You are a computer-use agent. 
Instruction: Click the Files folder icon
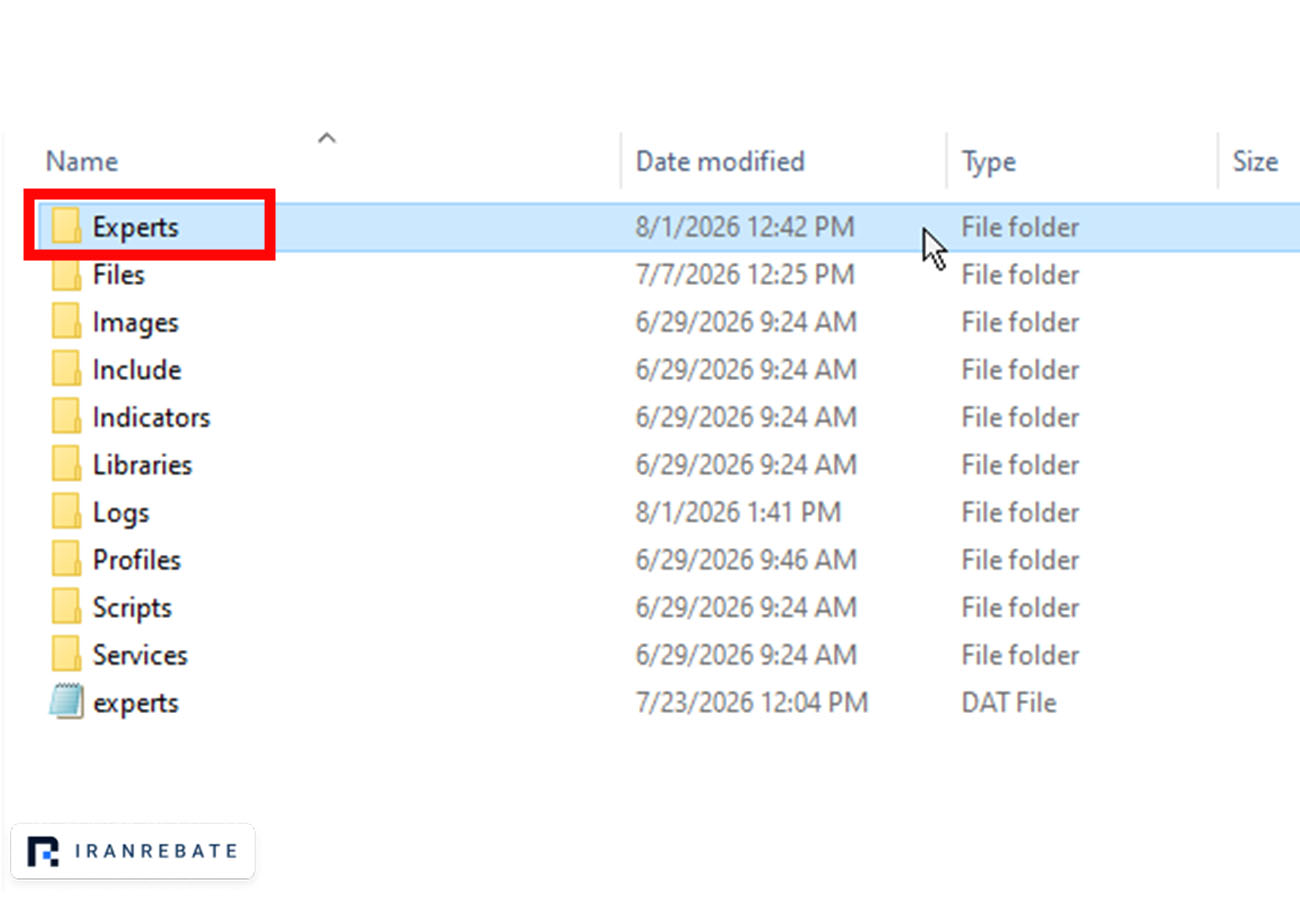pyautogui.click(x=66, y=275)
